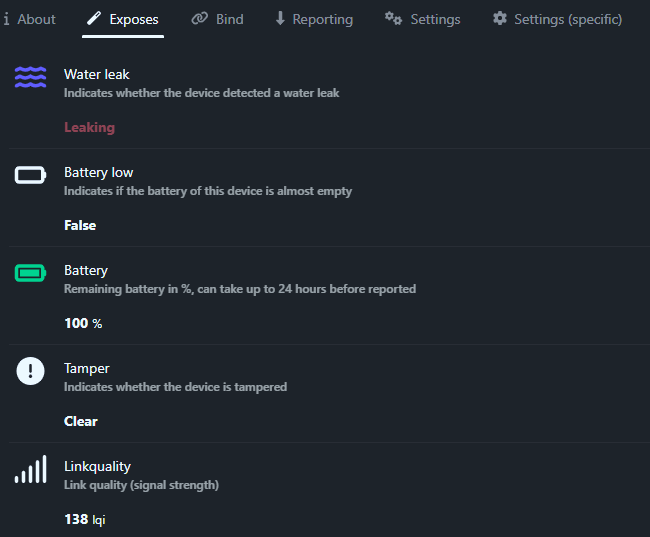This screenshot has height=537, width=650.
Task: Click the empty battery low icon
Action: pos(31,176)
